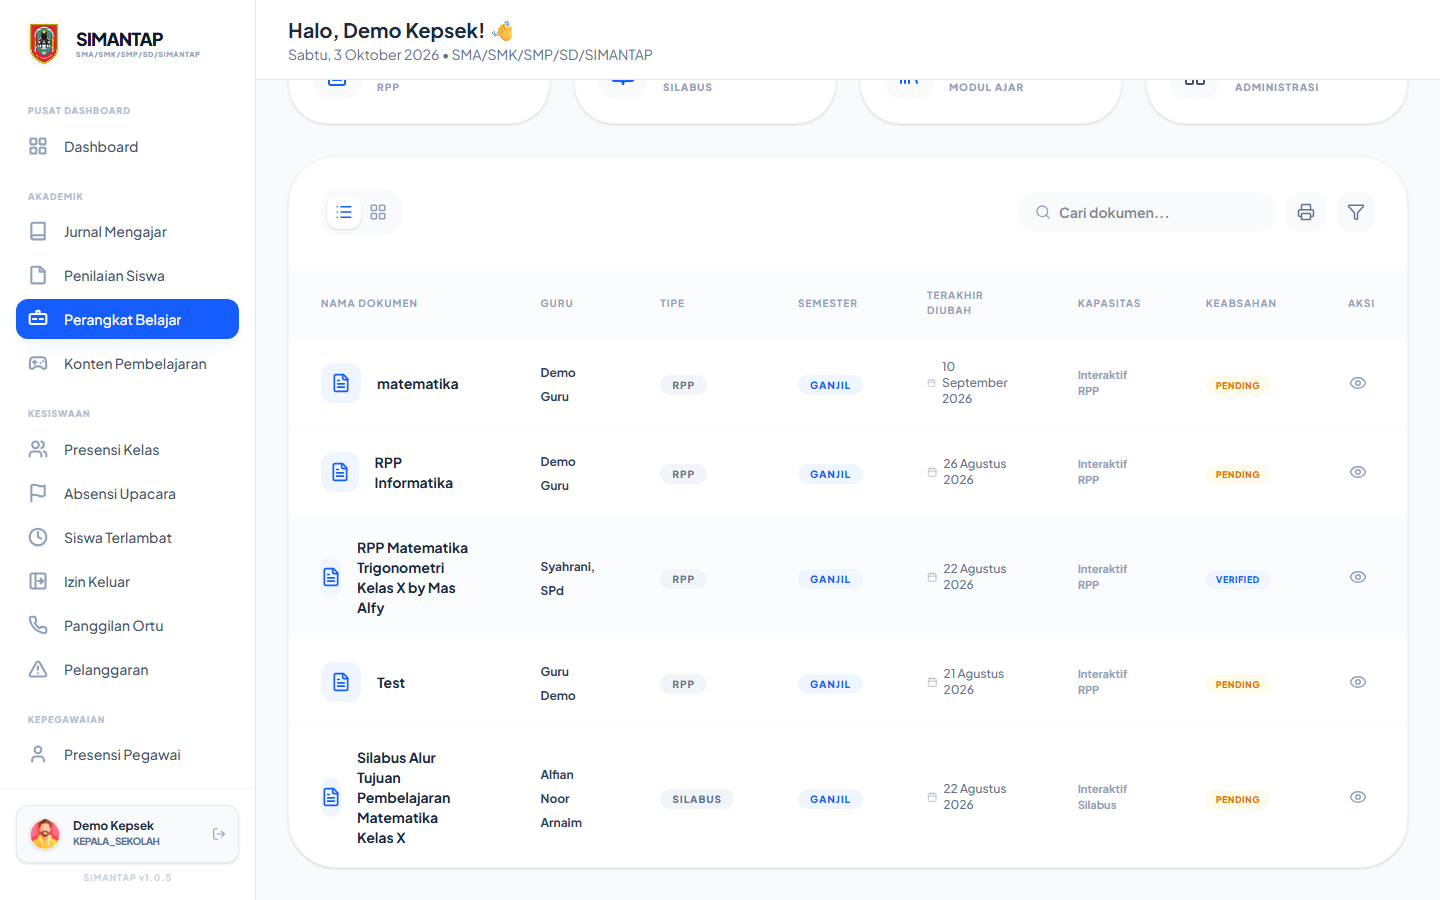Open the filter funnel icon
This screenshot has width=1440, height=900.
[1356, 212]
